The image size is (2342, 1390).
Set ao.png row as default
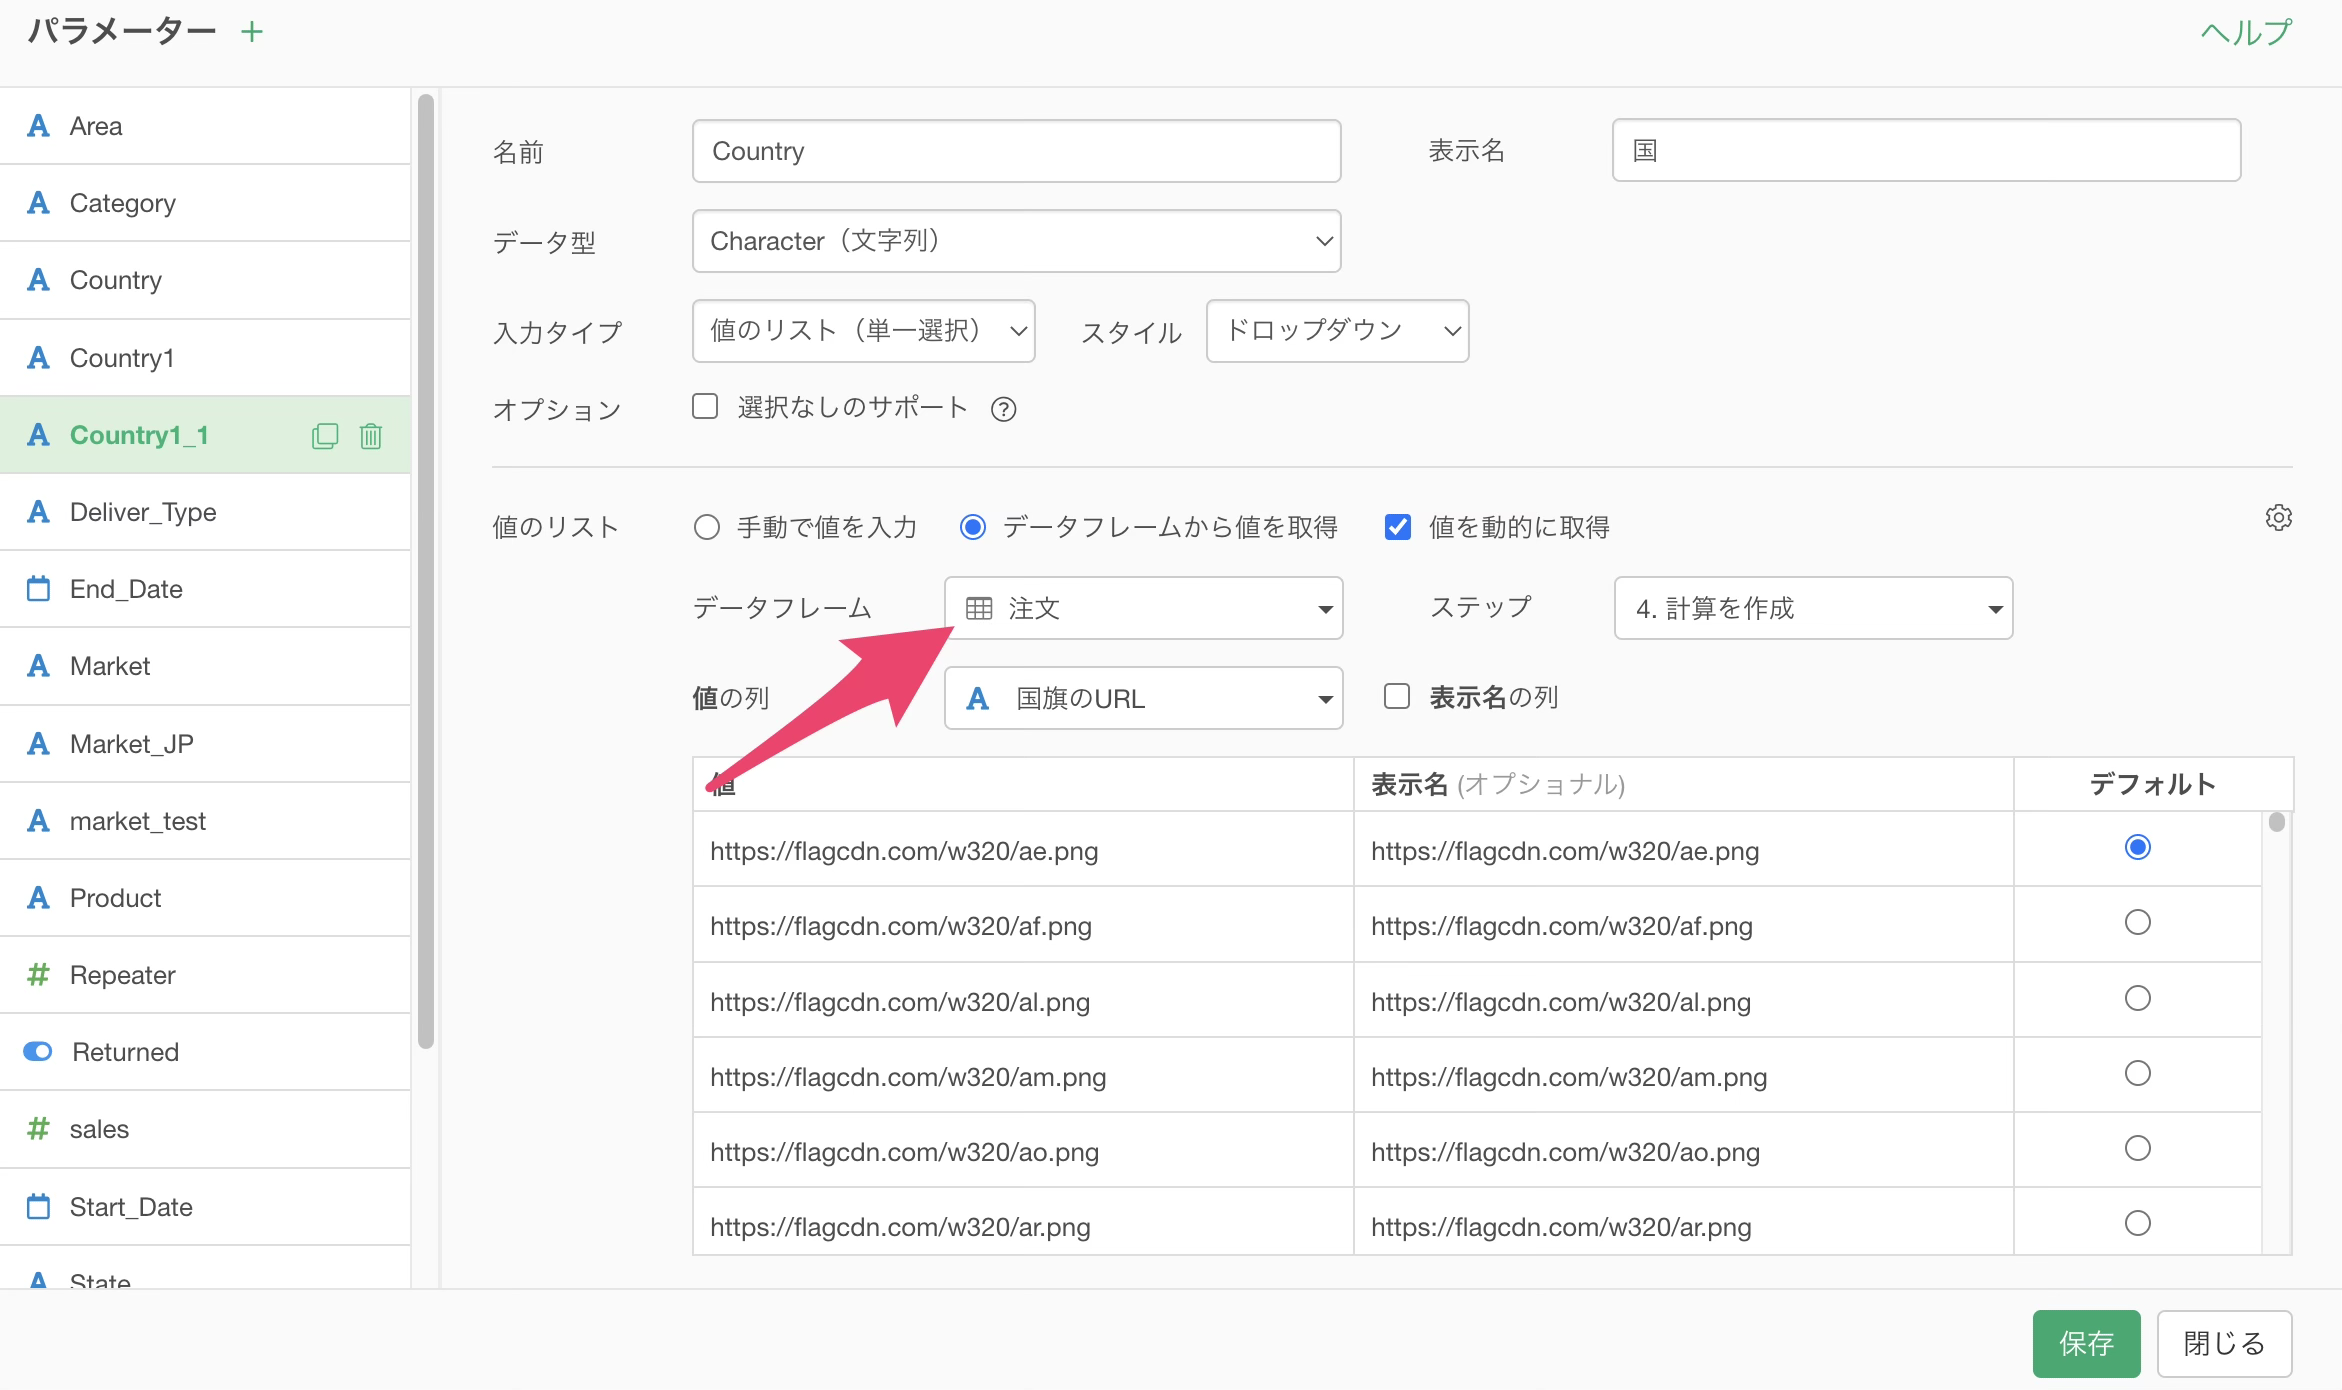(2137, 1148)
